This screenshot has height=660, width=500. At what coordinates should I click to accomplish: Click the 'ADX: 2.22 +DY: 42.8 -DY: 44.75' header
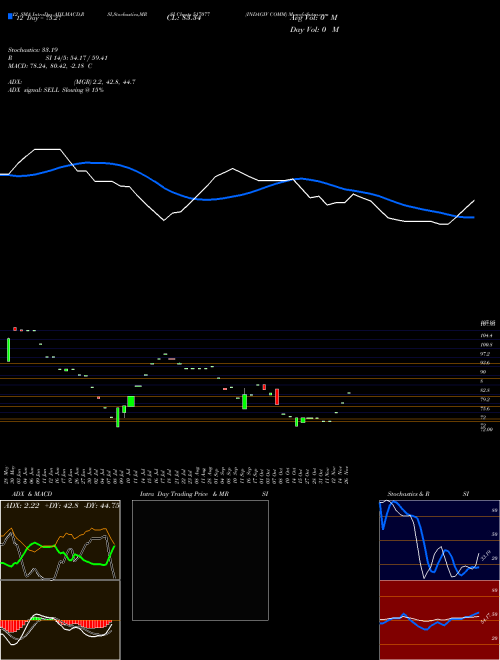tap(61, 506)
